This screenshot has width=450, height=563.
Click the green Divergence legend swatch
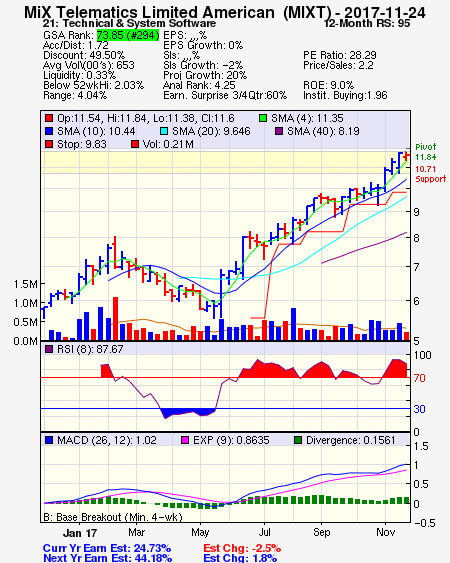pyautogui.click(x=298, y=440)
